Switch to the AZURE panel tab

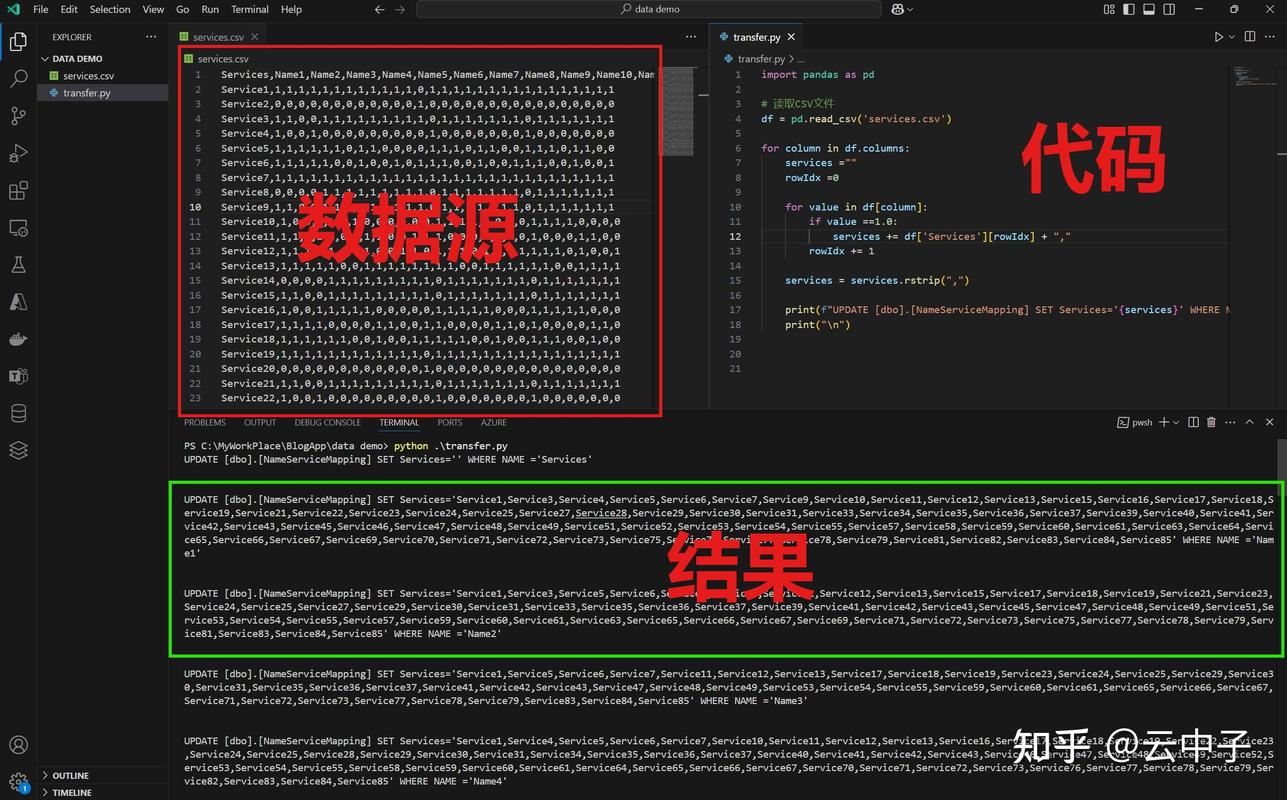[494, 423]
